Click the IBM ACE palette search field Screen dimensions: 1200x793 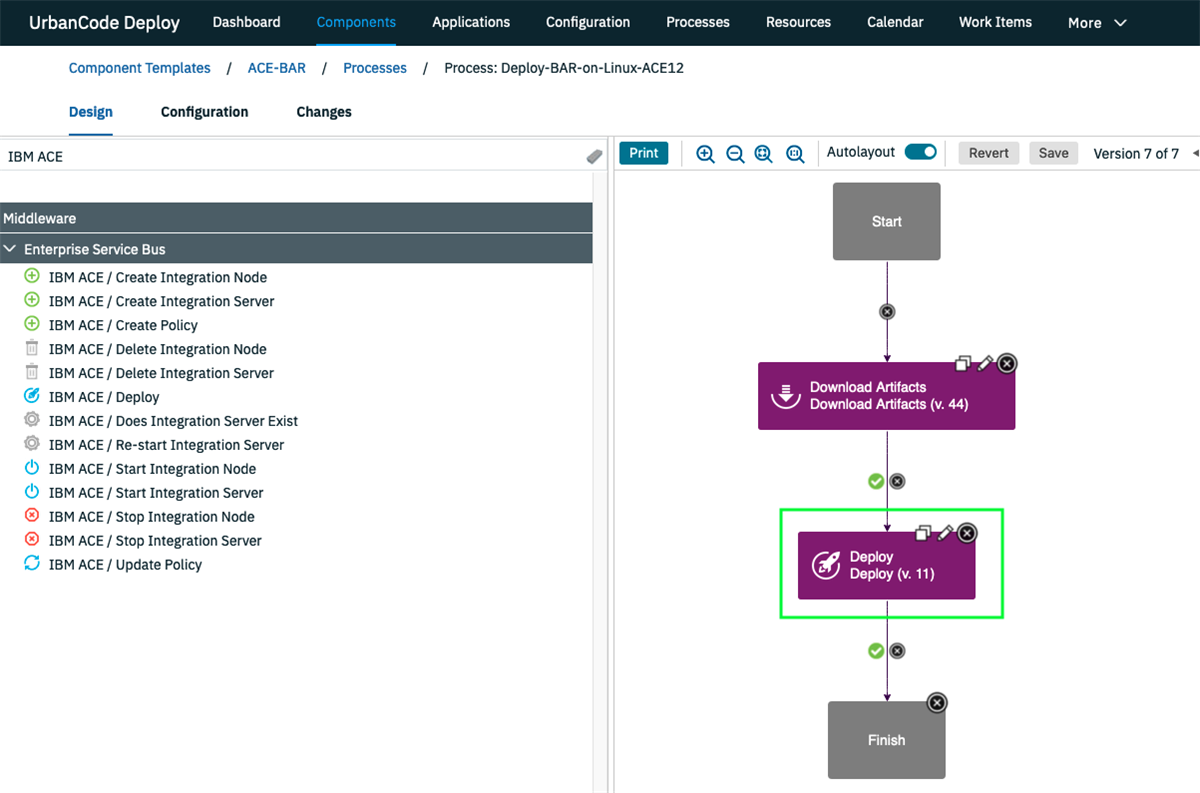tap(200, 156)
